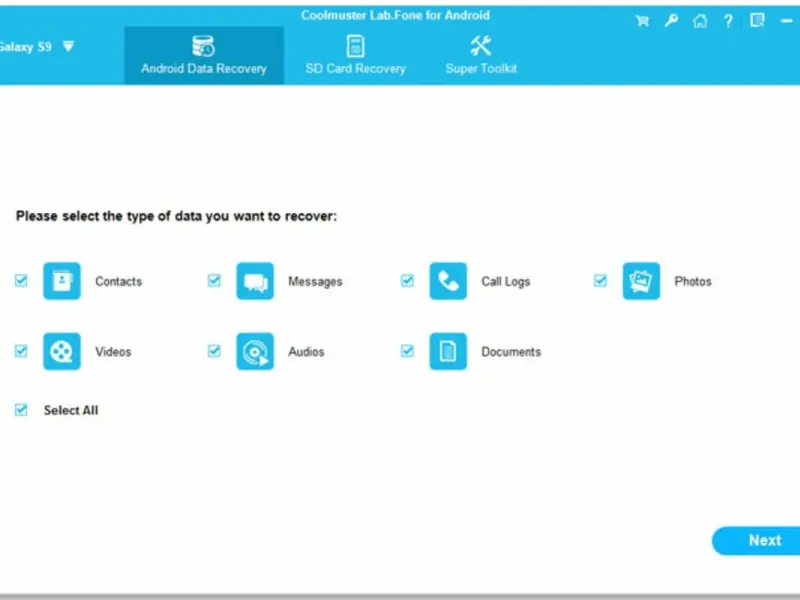Uncheck the Call Logs checkbox
The height and width of the screenshot is (600, 800).
407,281
